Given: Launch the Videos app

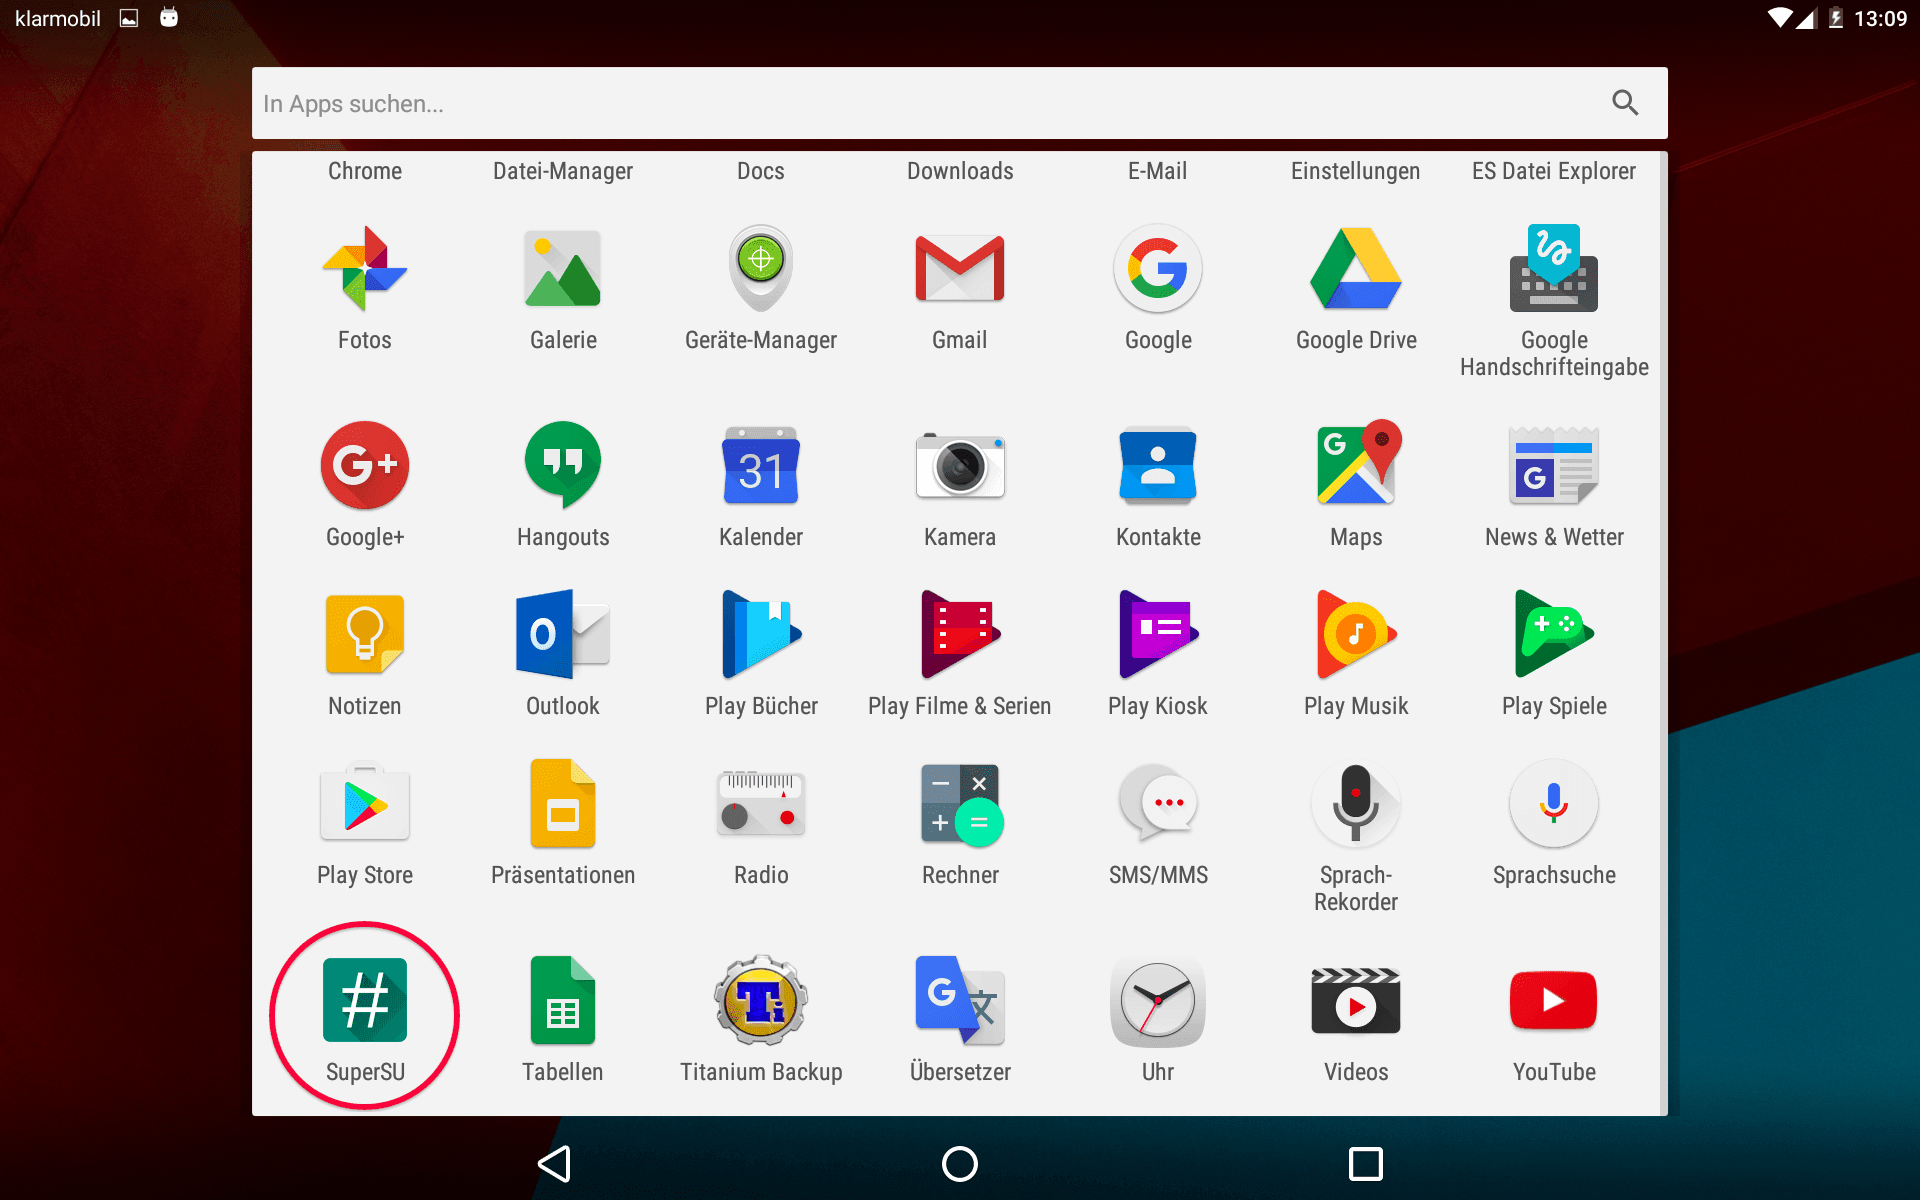Looking at the screenshot, I should 1356,1001.
